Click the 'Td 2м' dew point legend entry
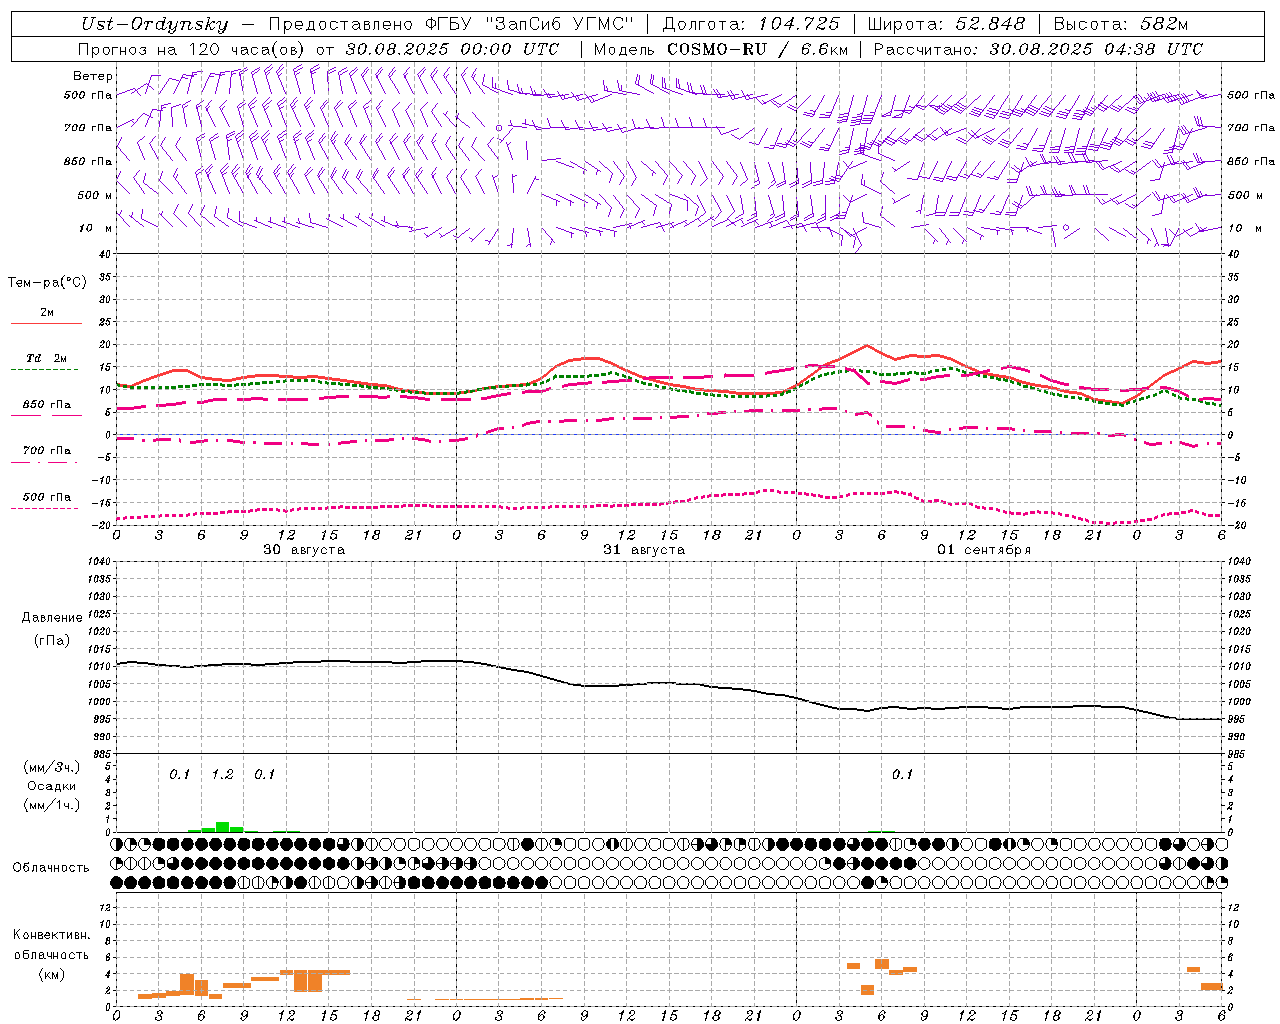The image size is (1280, 1024). 47,358
